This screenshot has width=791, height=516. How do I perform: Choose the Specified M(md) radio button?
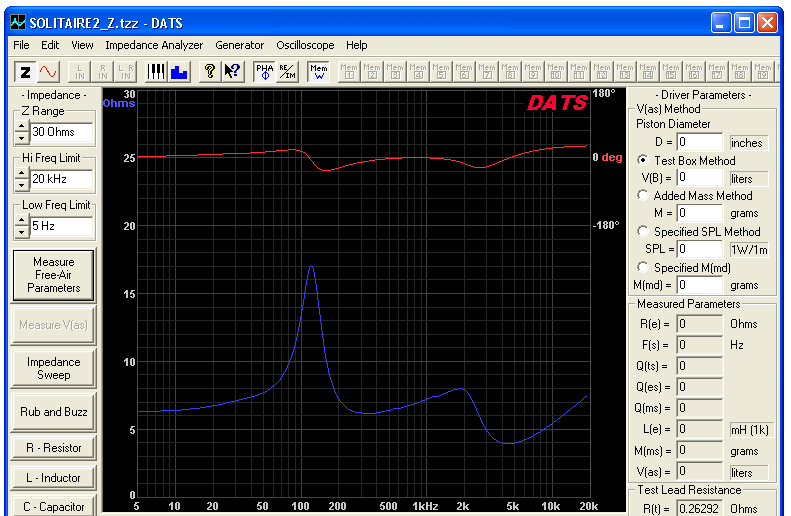pyautogui.click(x=643, y=267)
